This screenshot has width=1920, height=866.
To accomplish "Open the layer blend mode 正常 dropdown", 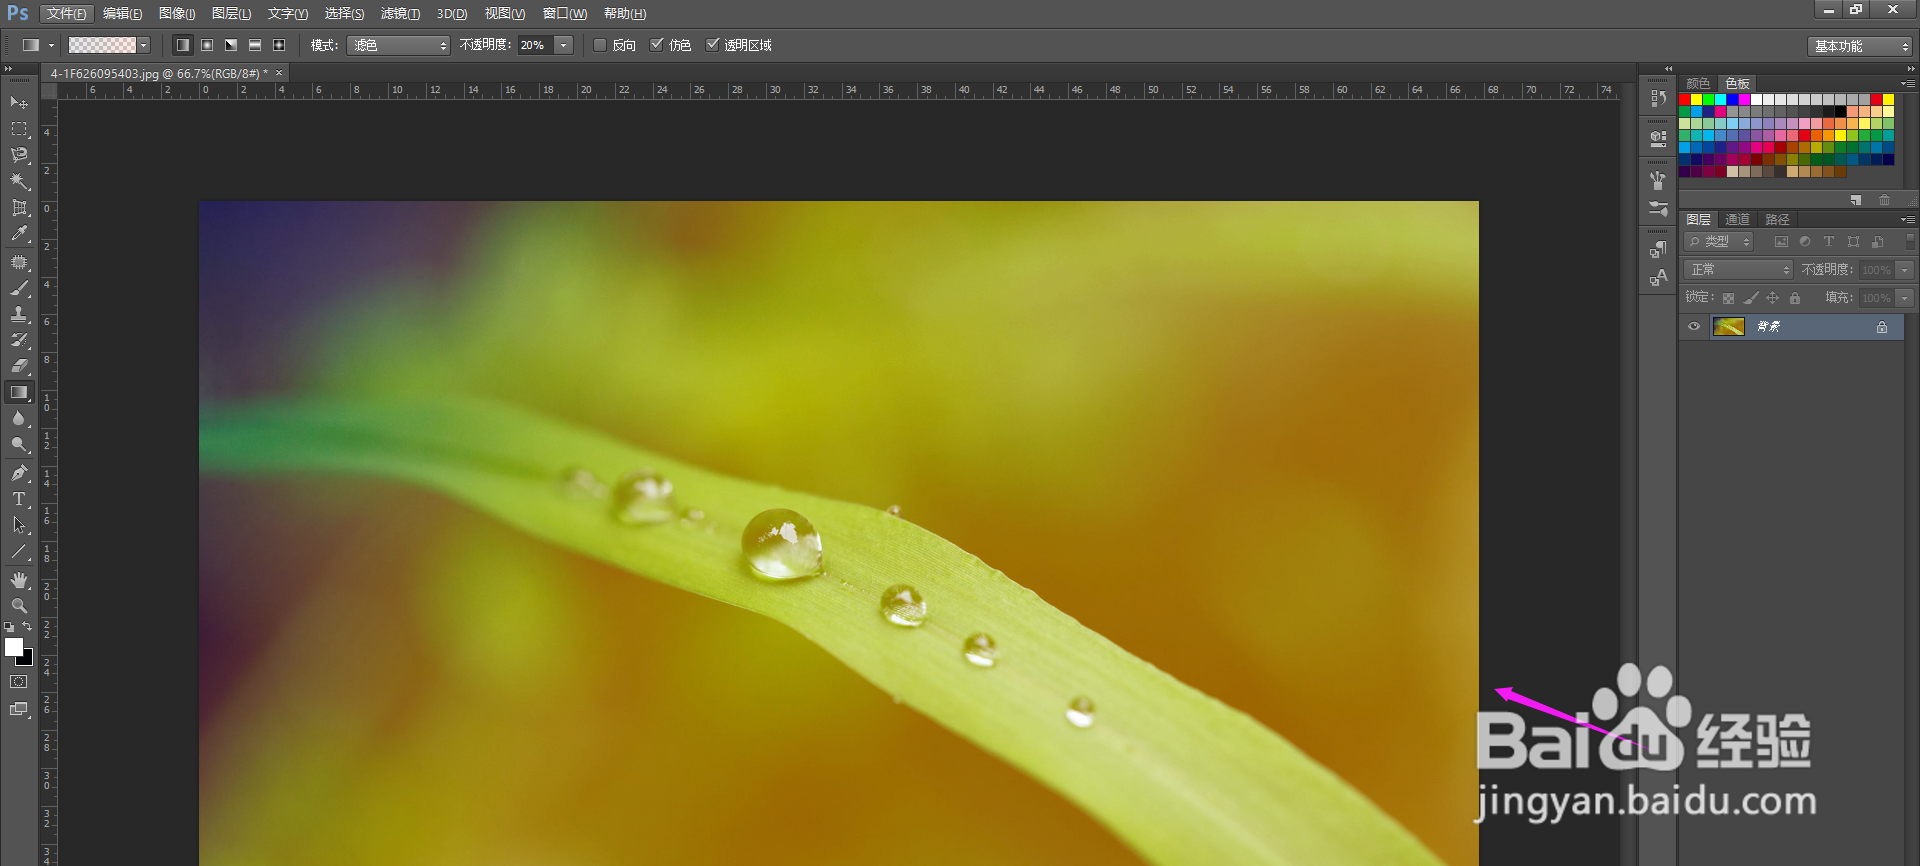I will [x=1739, y=270].
